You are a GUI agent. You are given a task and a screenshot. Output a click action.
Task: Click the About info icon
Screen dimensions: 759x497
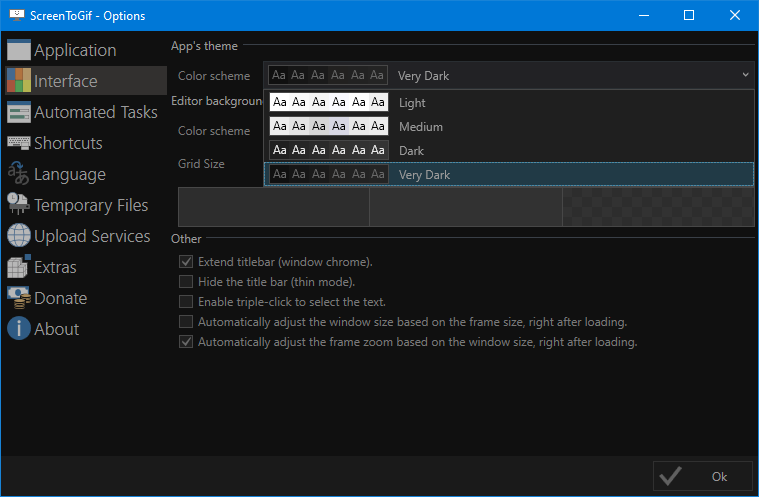click(x=19, y=329)
